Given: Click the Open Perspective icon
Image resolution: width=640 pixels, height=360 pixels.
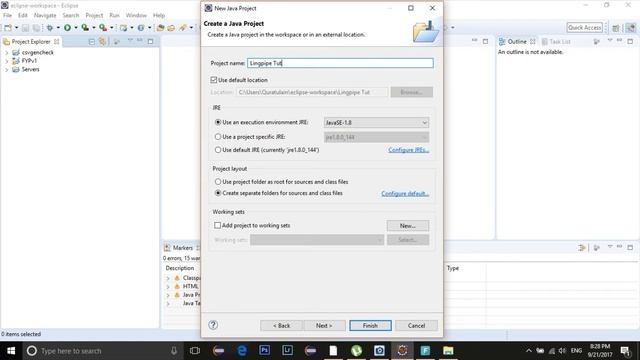Looking at the screenshot, I should (x=616, y=28).
